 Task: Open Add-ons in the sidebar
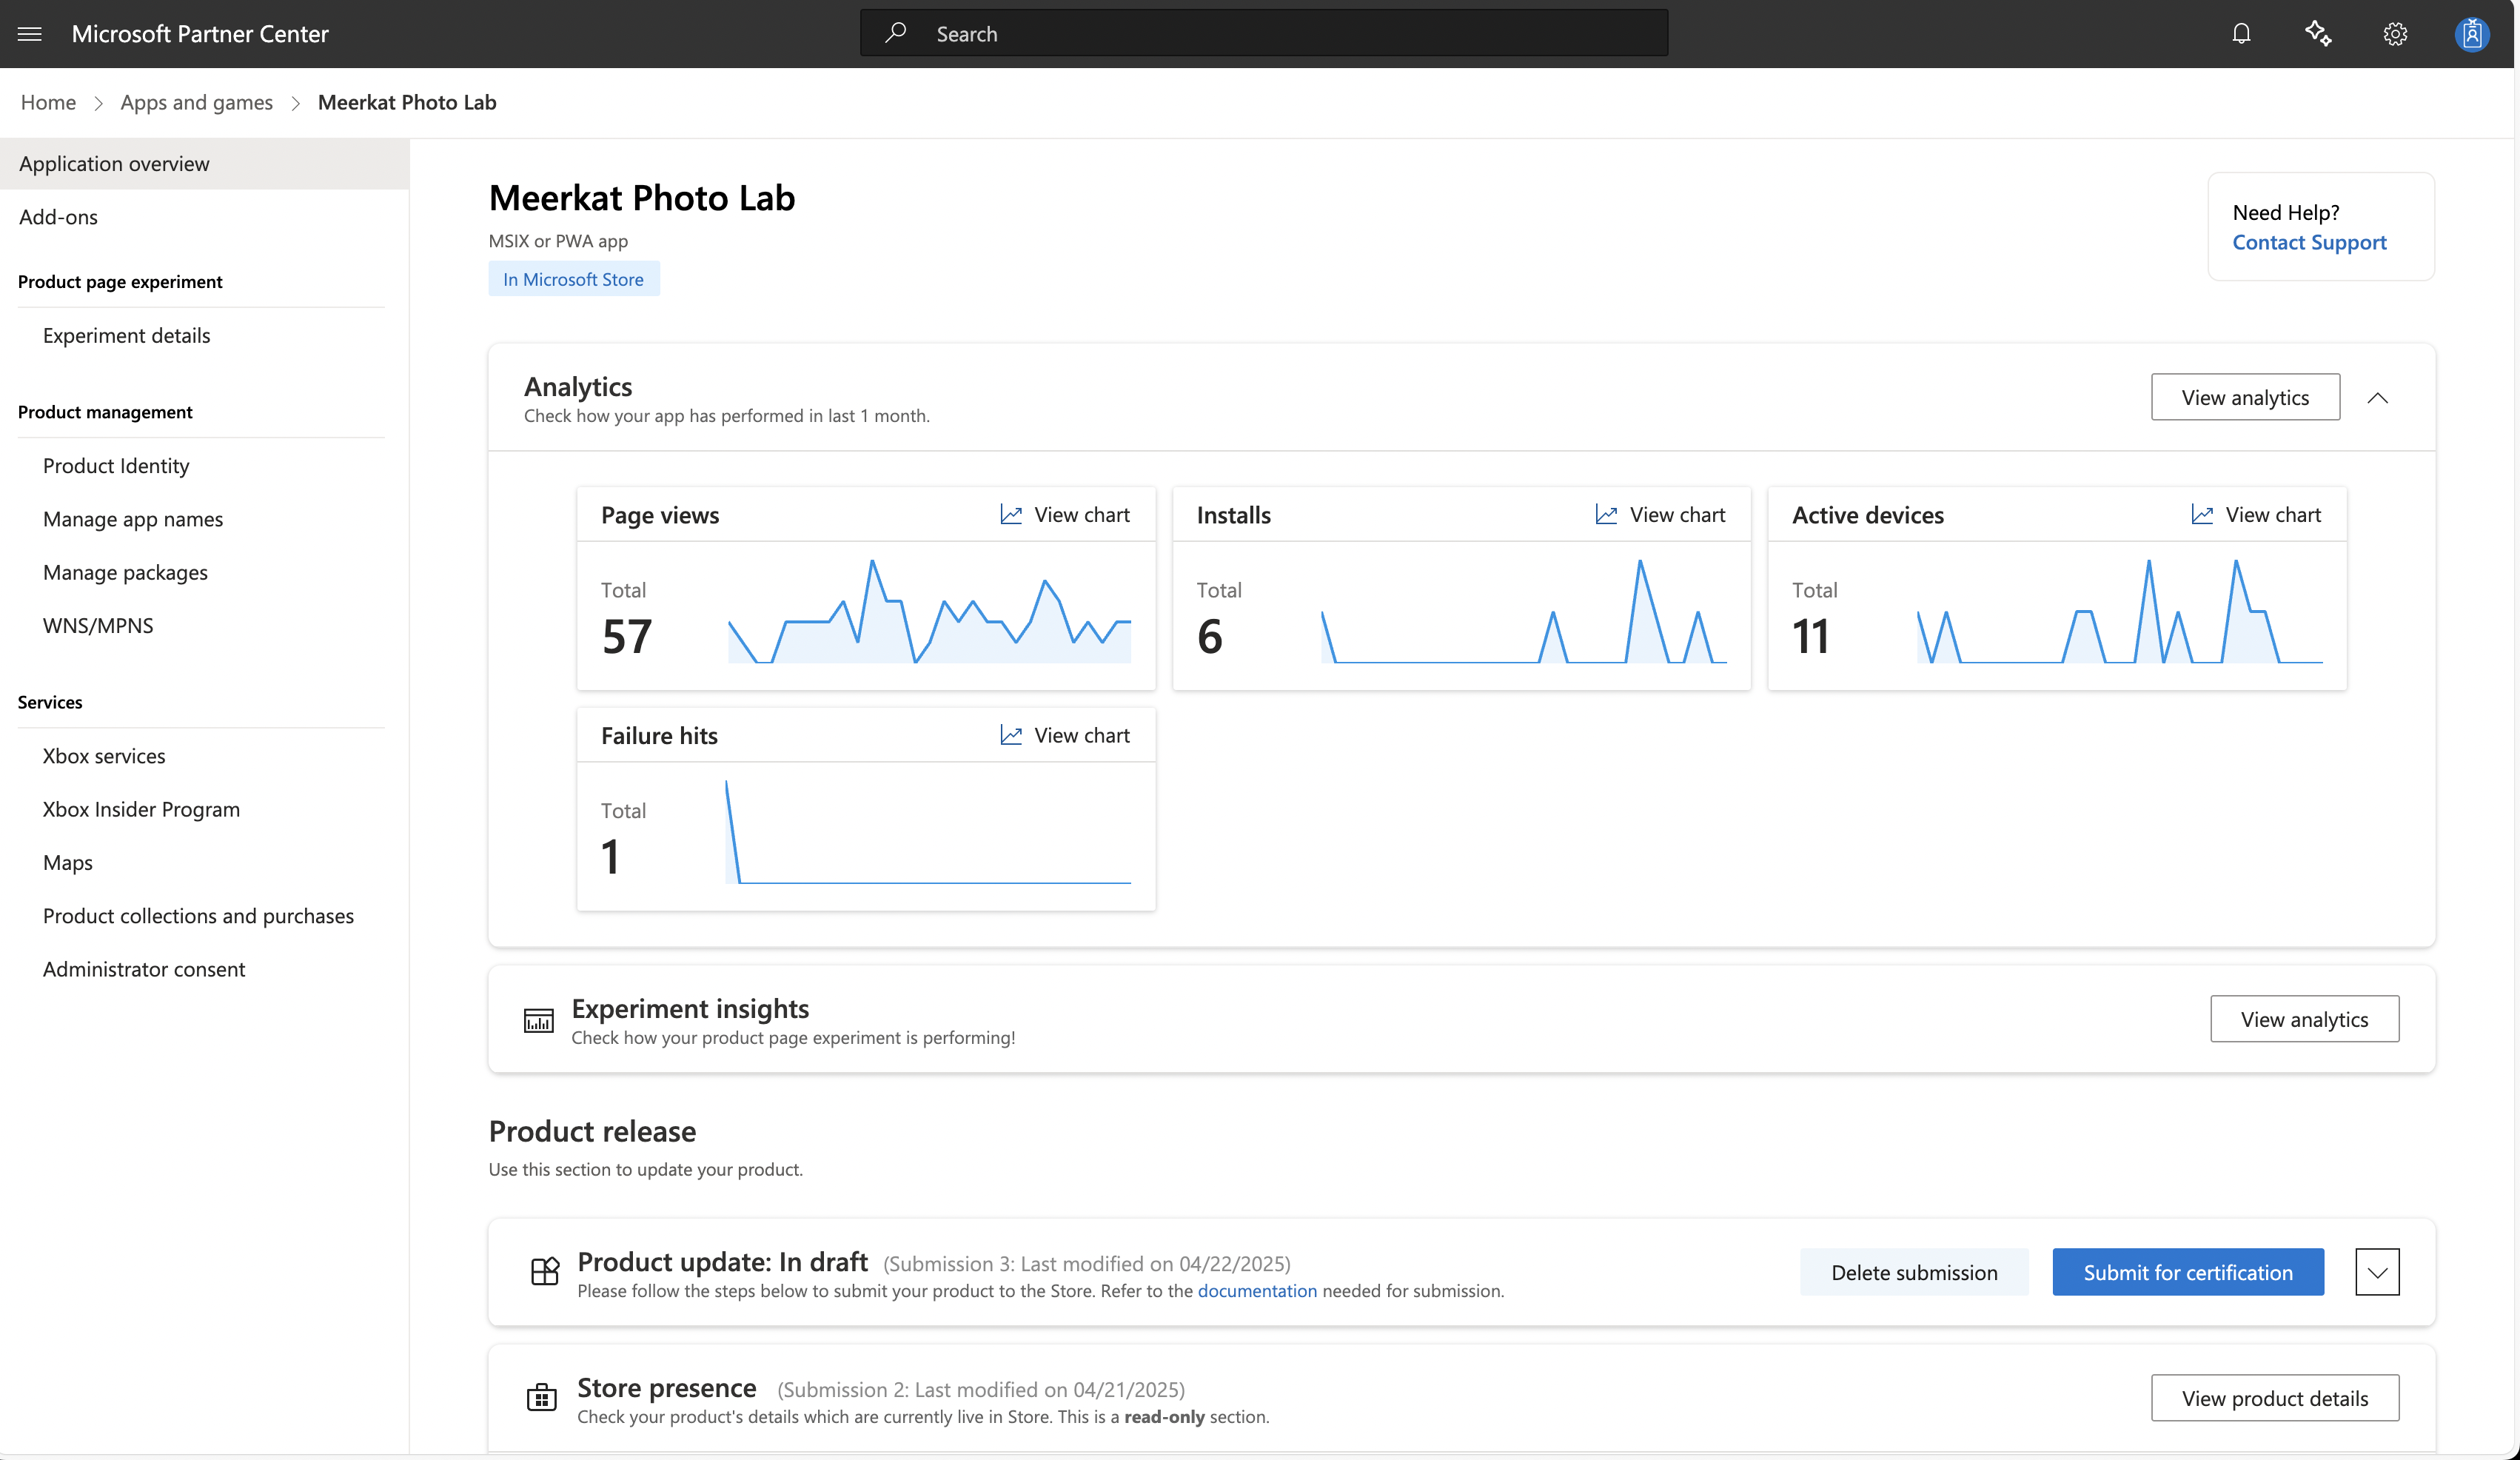(x=58, y=217)
